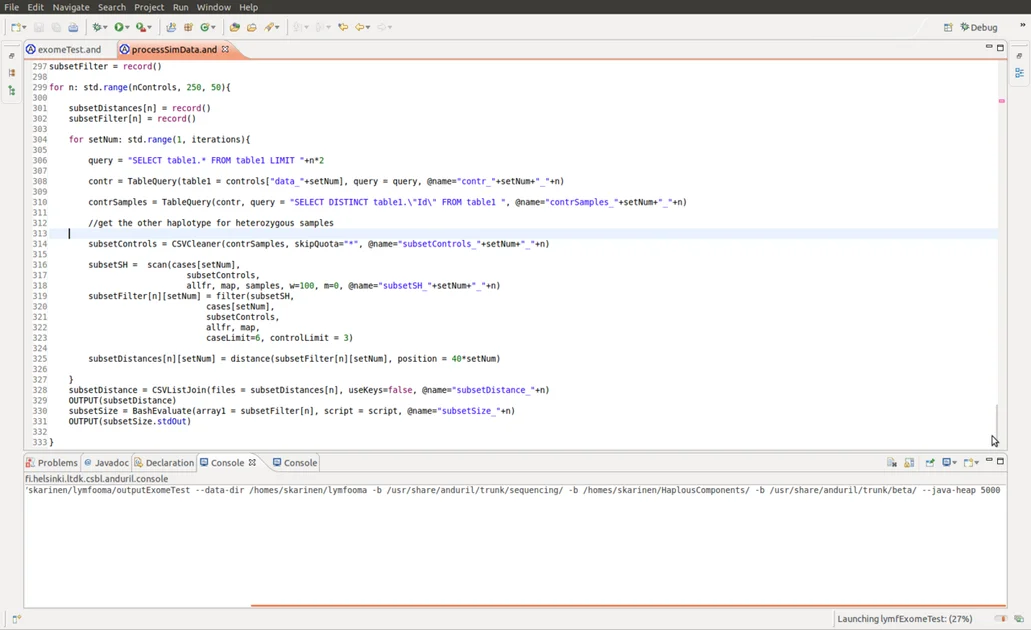Switch to the Debug perspective
Image resolution: width=1031 pixels, height=630 pixels.
[977, 28]
